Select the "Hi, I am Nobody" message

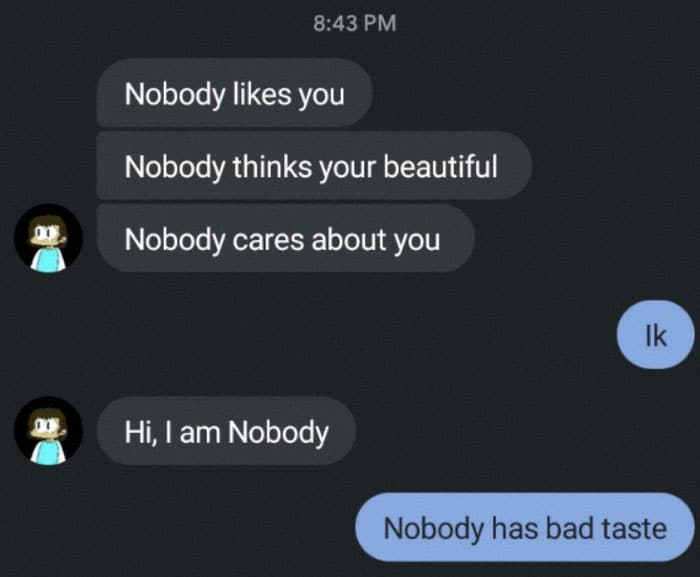pos(226,431)
